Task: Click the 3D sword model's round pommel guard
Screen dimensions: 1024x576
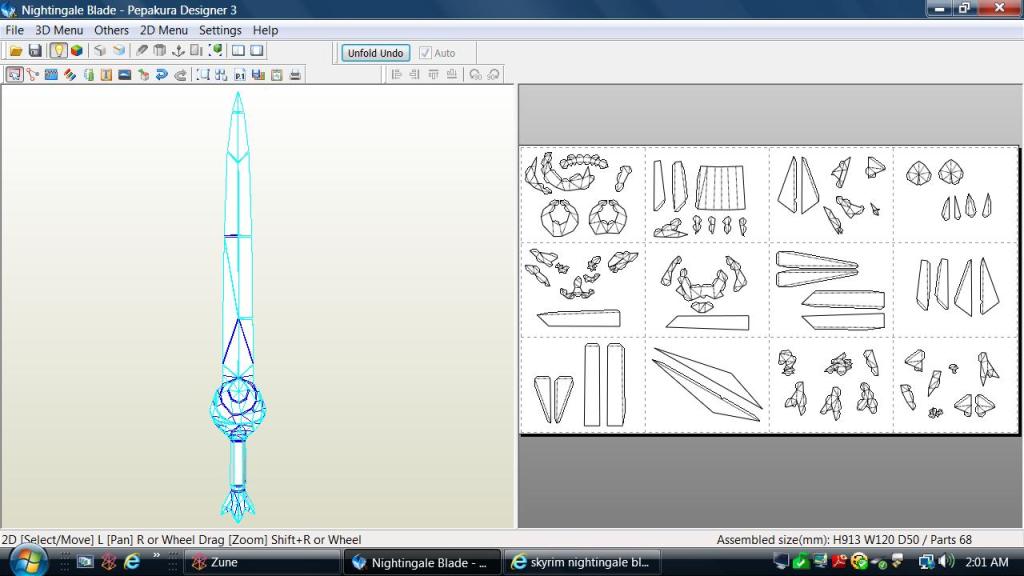Action: click(x=238, y=408)
